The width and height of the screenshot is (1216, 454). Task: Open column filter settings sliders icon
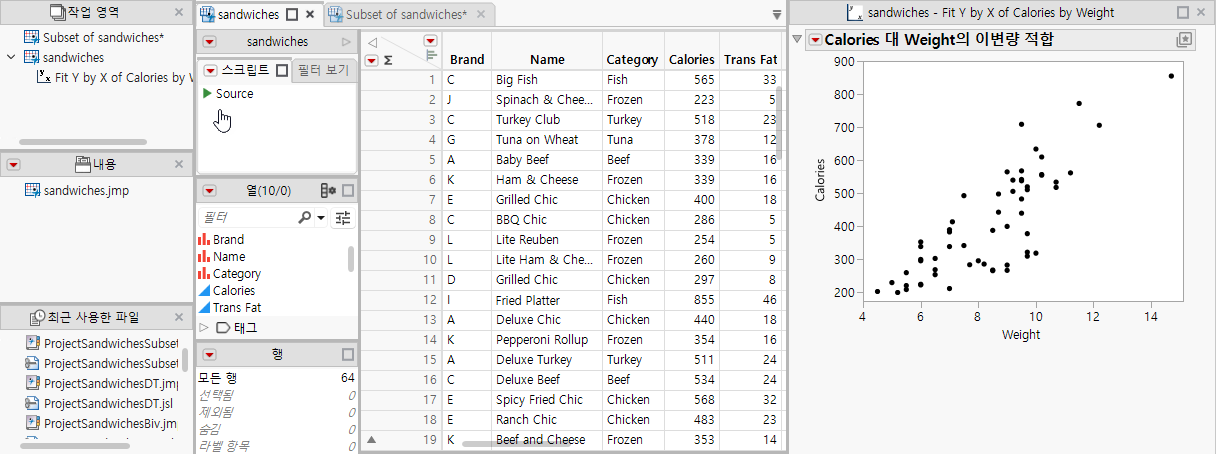tap(343, 217)
